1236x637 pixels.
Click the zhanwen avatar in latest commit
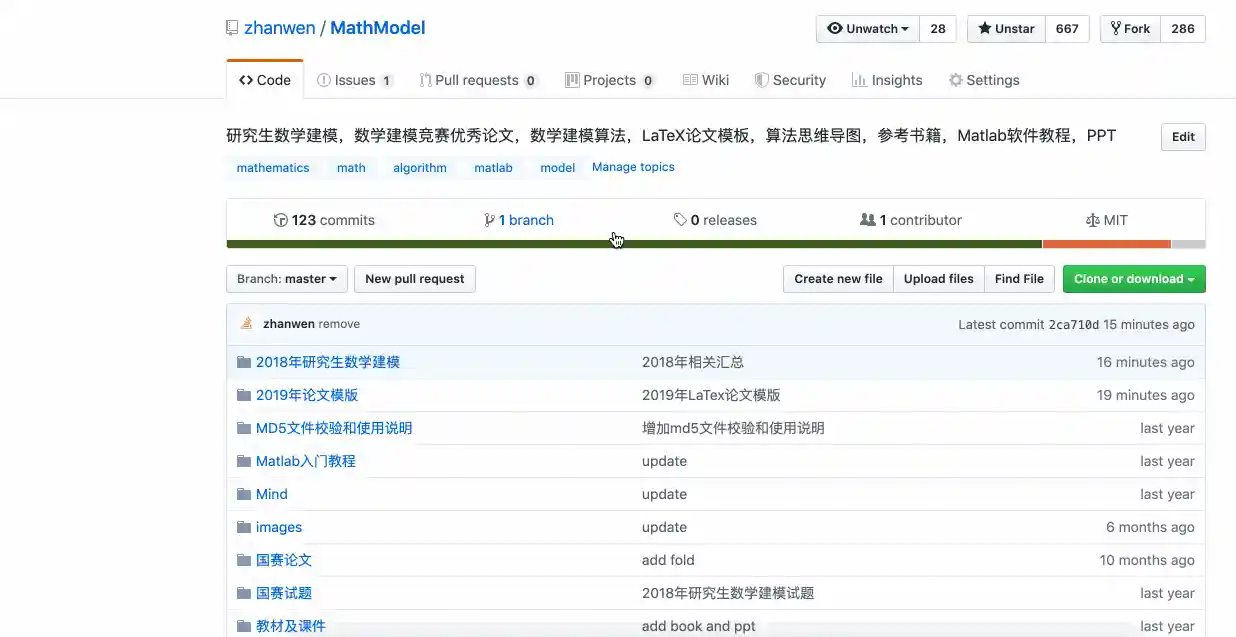tap(246, 323)
